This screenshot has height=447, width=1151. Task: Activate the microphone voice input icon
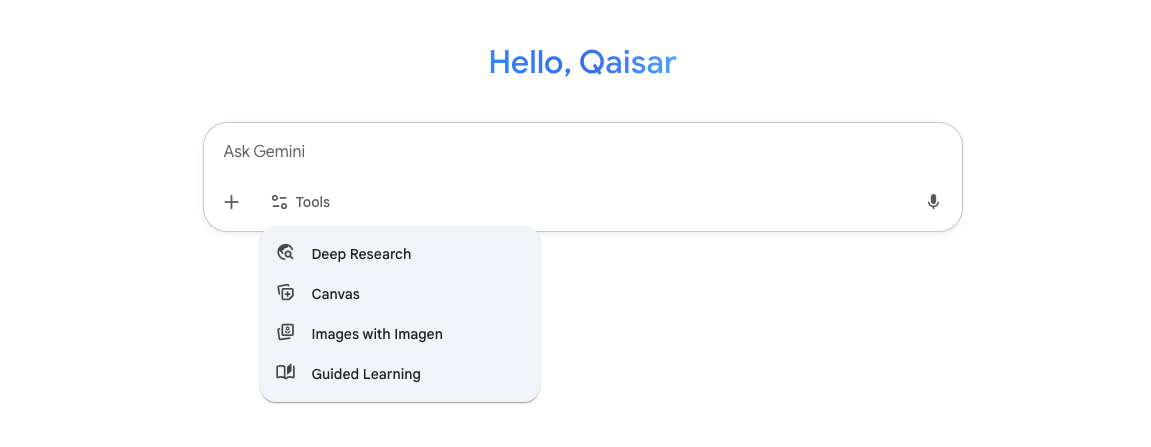(933, 202)
